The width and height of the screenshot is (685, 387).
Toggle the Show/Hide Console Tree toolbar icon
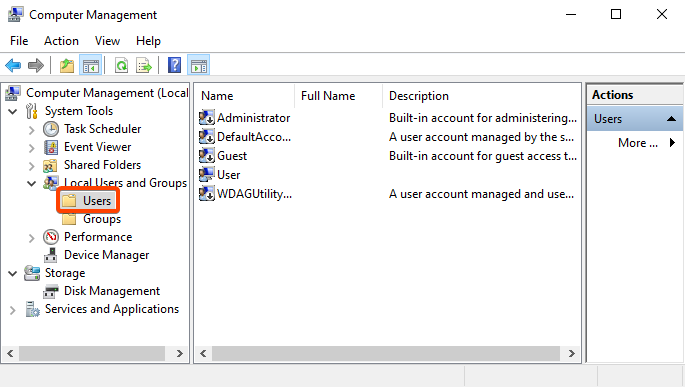tap(90, 66)
